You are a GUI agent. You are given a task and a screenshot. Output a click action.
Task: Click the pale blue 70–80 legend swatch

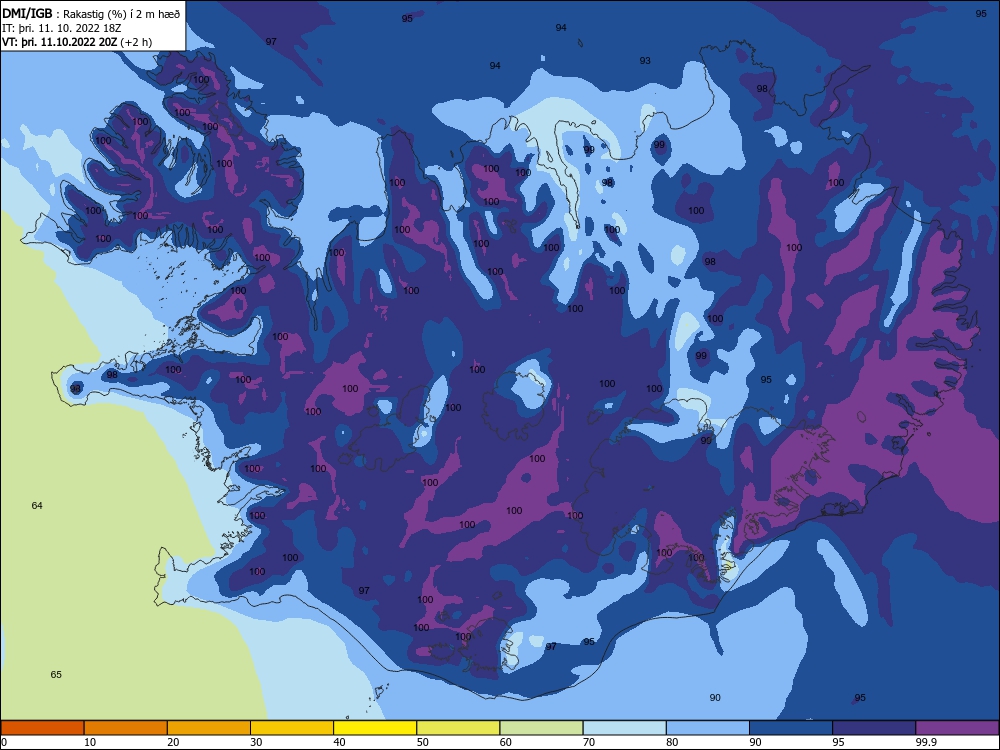pos(624,728)
